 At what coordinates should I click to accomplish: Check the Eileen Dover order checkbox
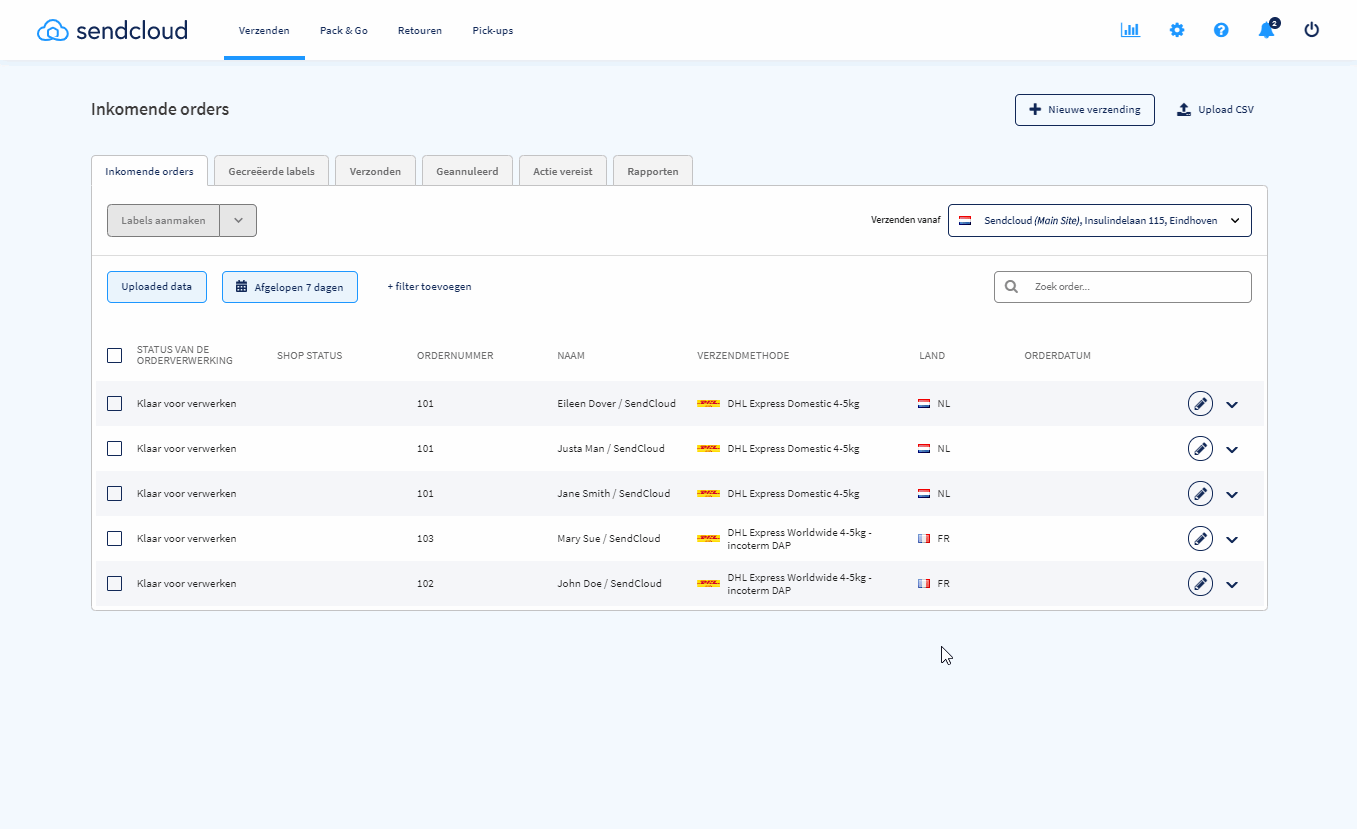115,404
